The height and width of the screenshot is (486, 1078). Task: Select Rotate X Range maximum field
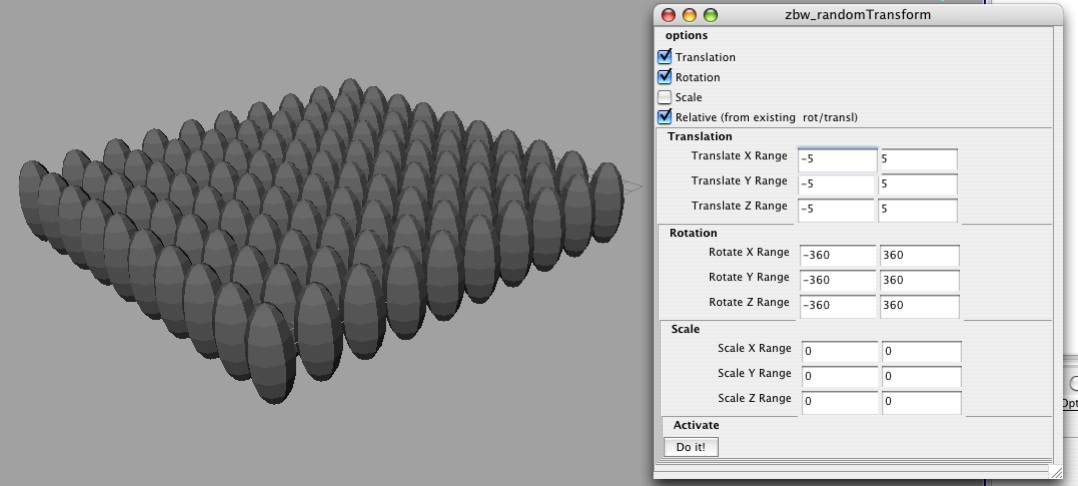tap(919, 255)
